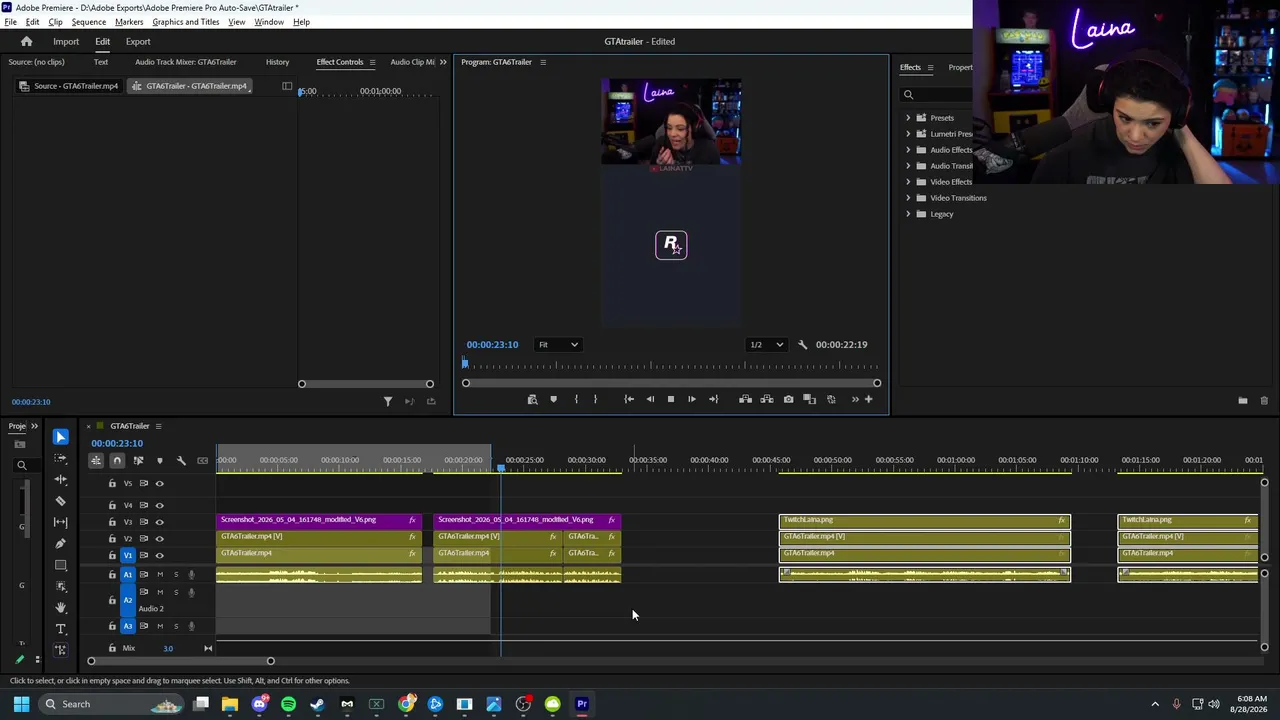Expand Audio Effects folder
Image resolution: width=1280 pixels, height=720 pixels.
coord(908,150)
